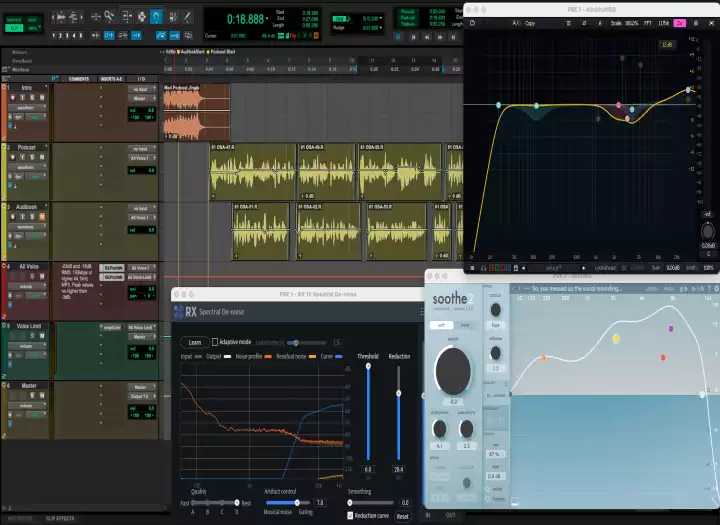720x525 pixels.
Task: Solo the Intro track
Action: click(x=32, y=97)
